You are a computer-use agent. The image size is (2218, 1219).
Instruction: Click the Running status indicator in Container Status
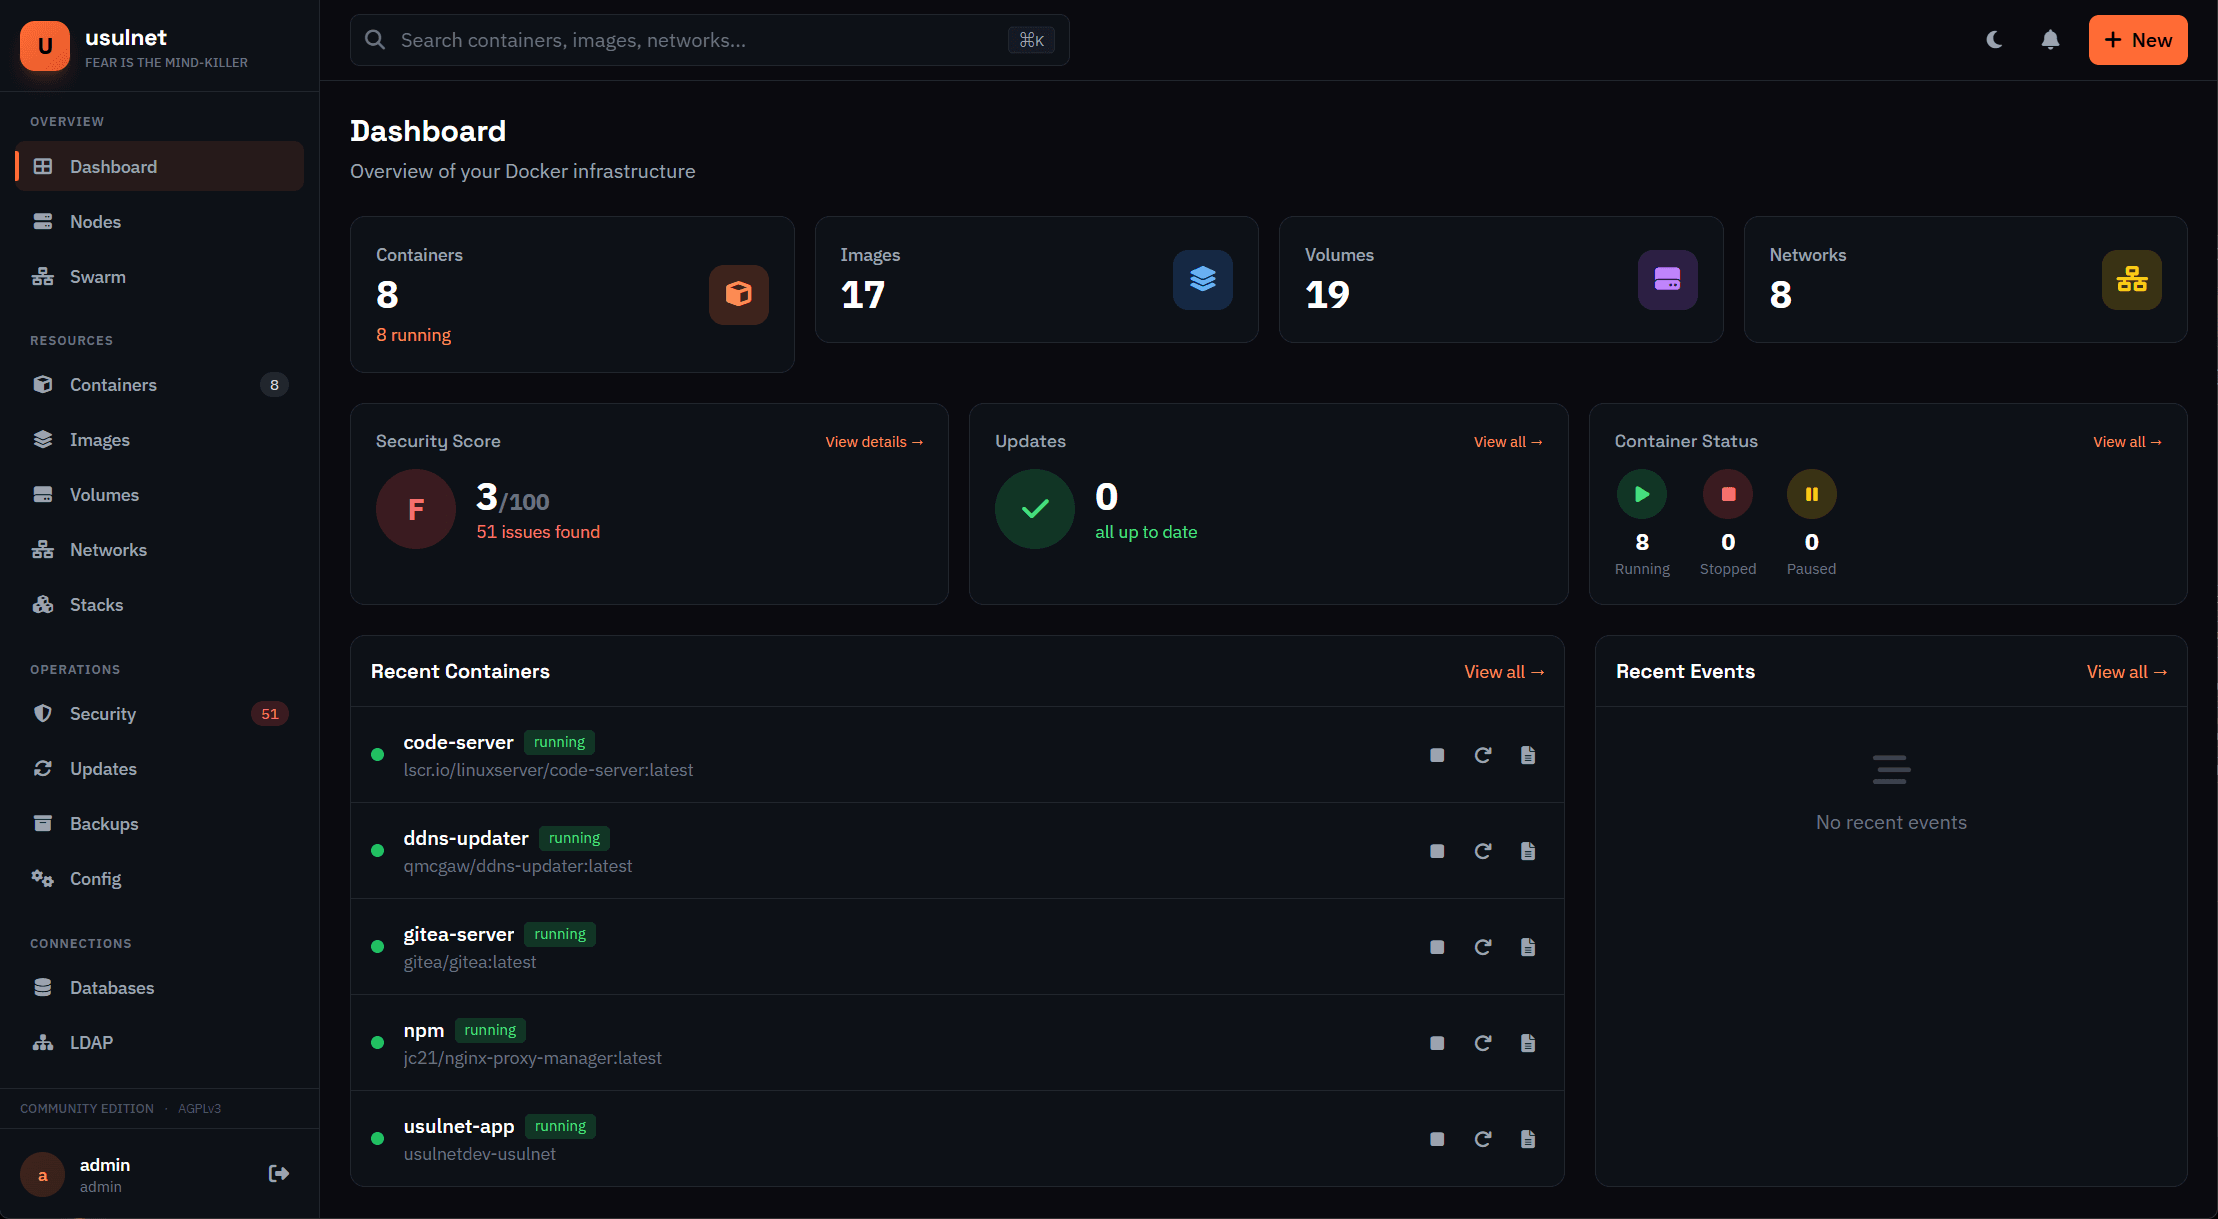coord(1641,493)
